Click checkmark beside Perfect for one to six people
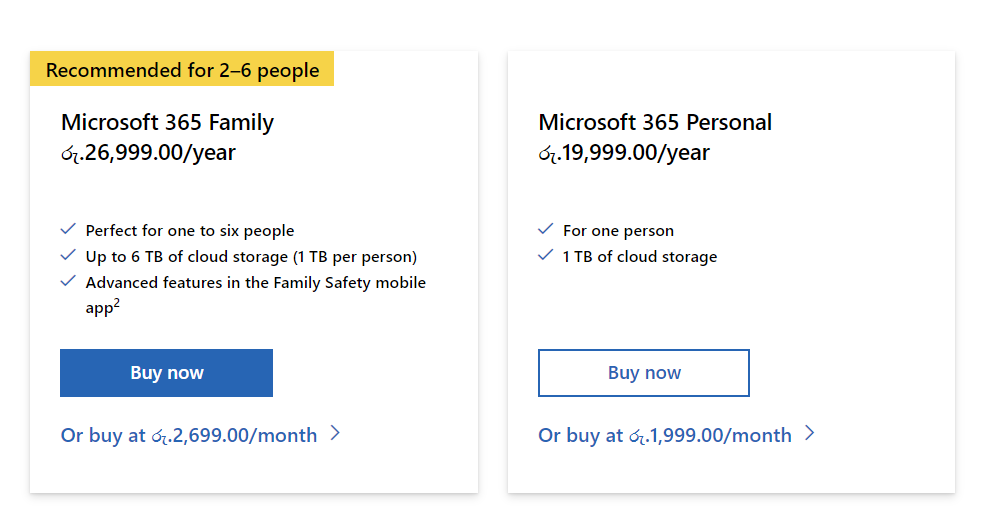985x515 pixels. coord(68,229)
